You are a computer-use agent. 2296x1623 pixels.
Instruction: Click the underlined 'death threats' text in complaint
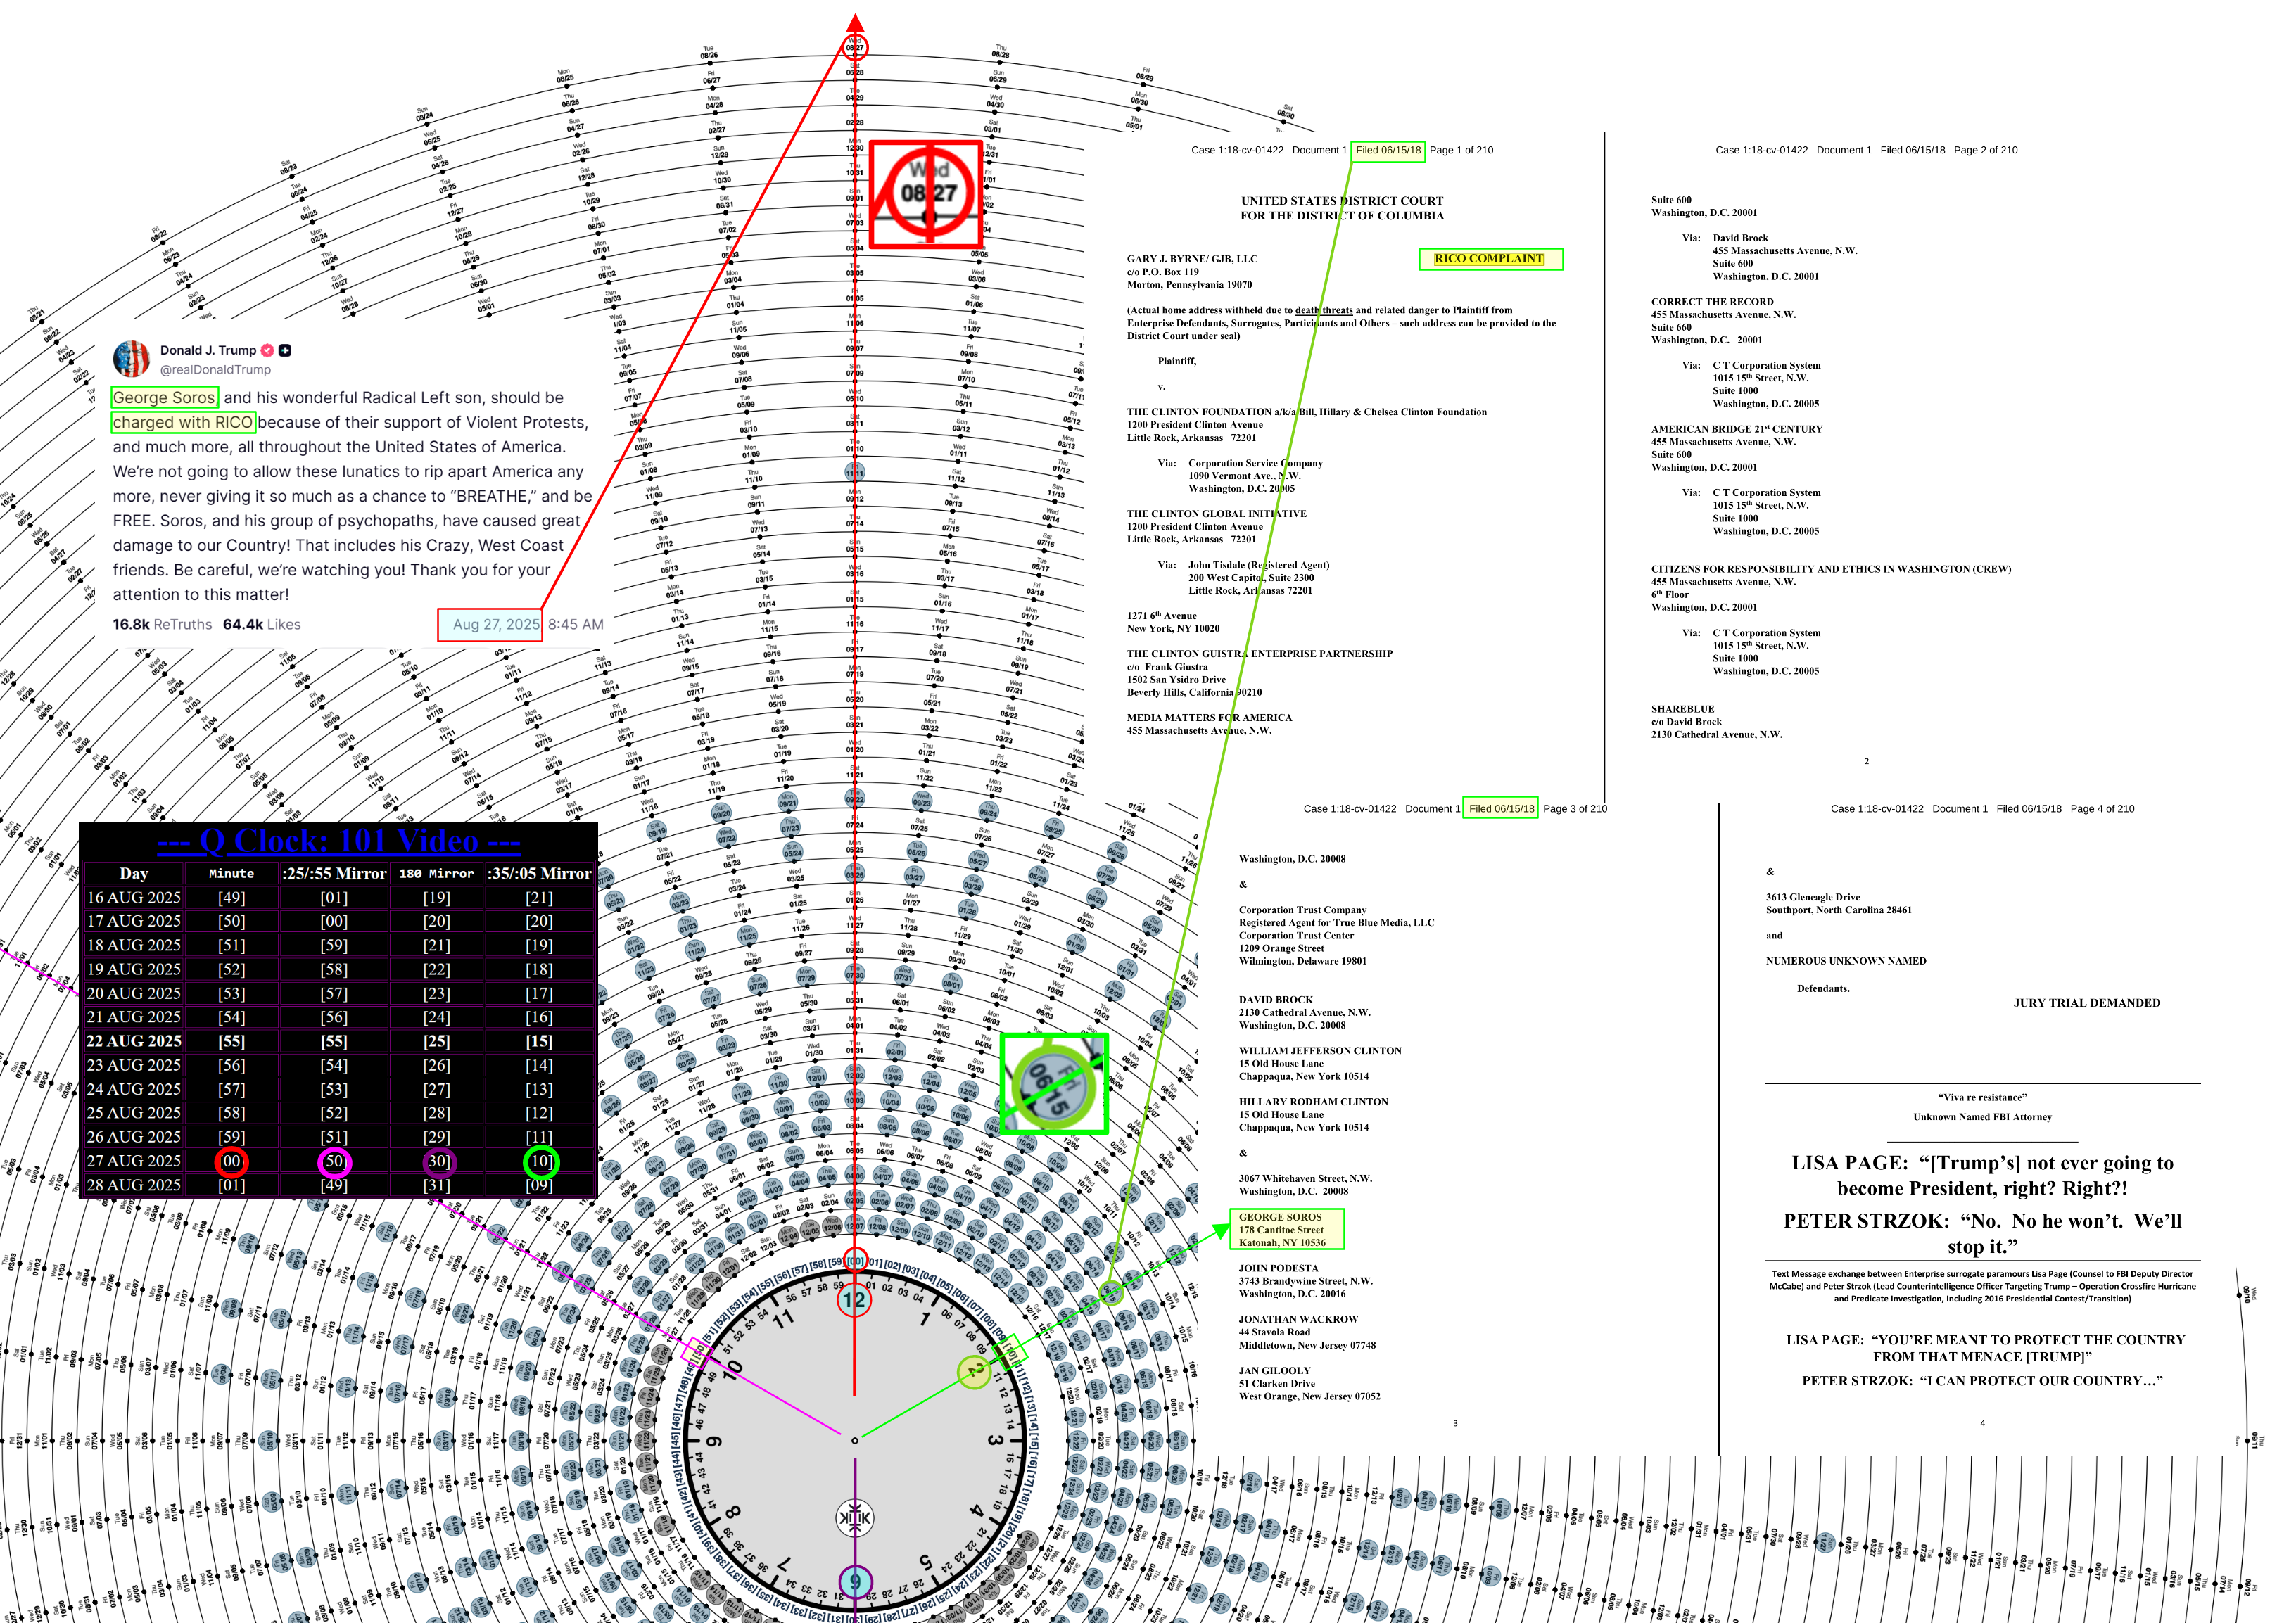click(x=1323, y=310)
